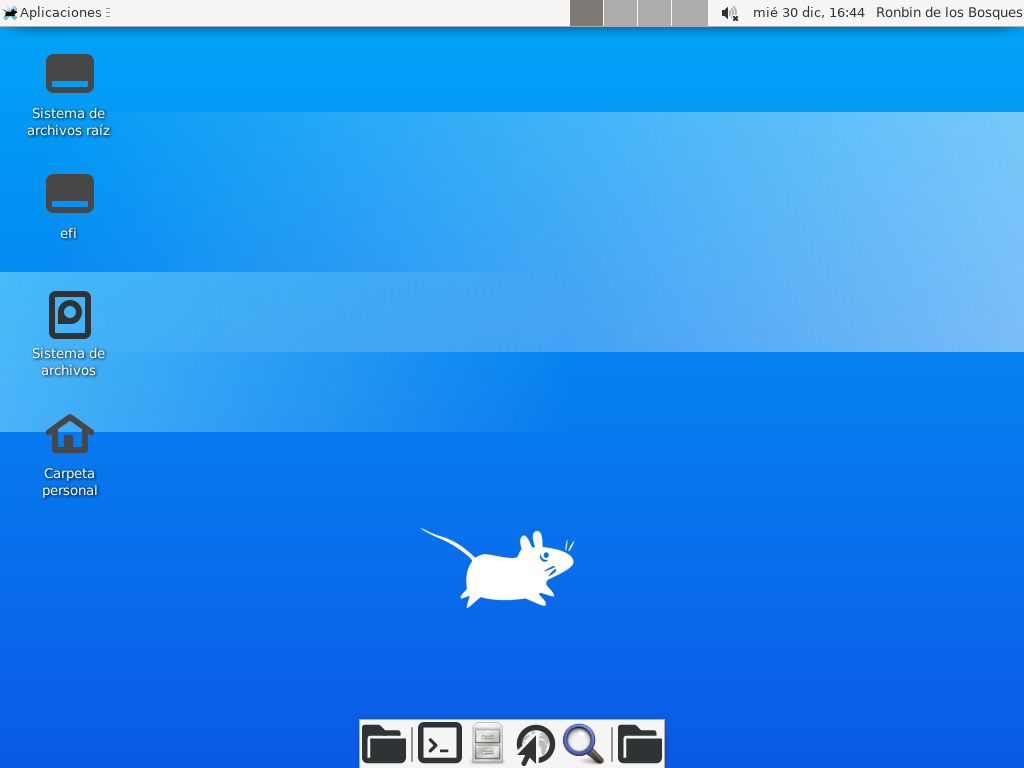The image size is (1024, 768).
Task: Launch the web browser from the dock
Action: (536, 744)
